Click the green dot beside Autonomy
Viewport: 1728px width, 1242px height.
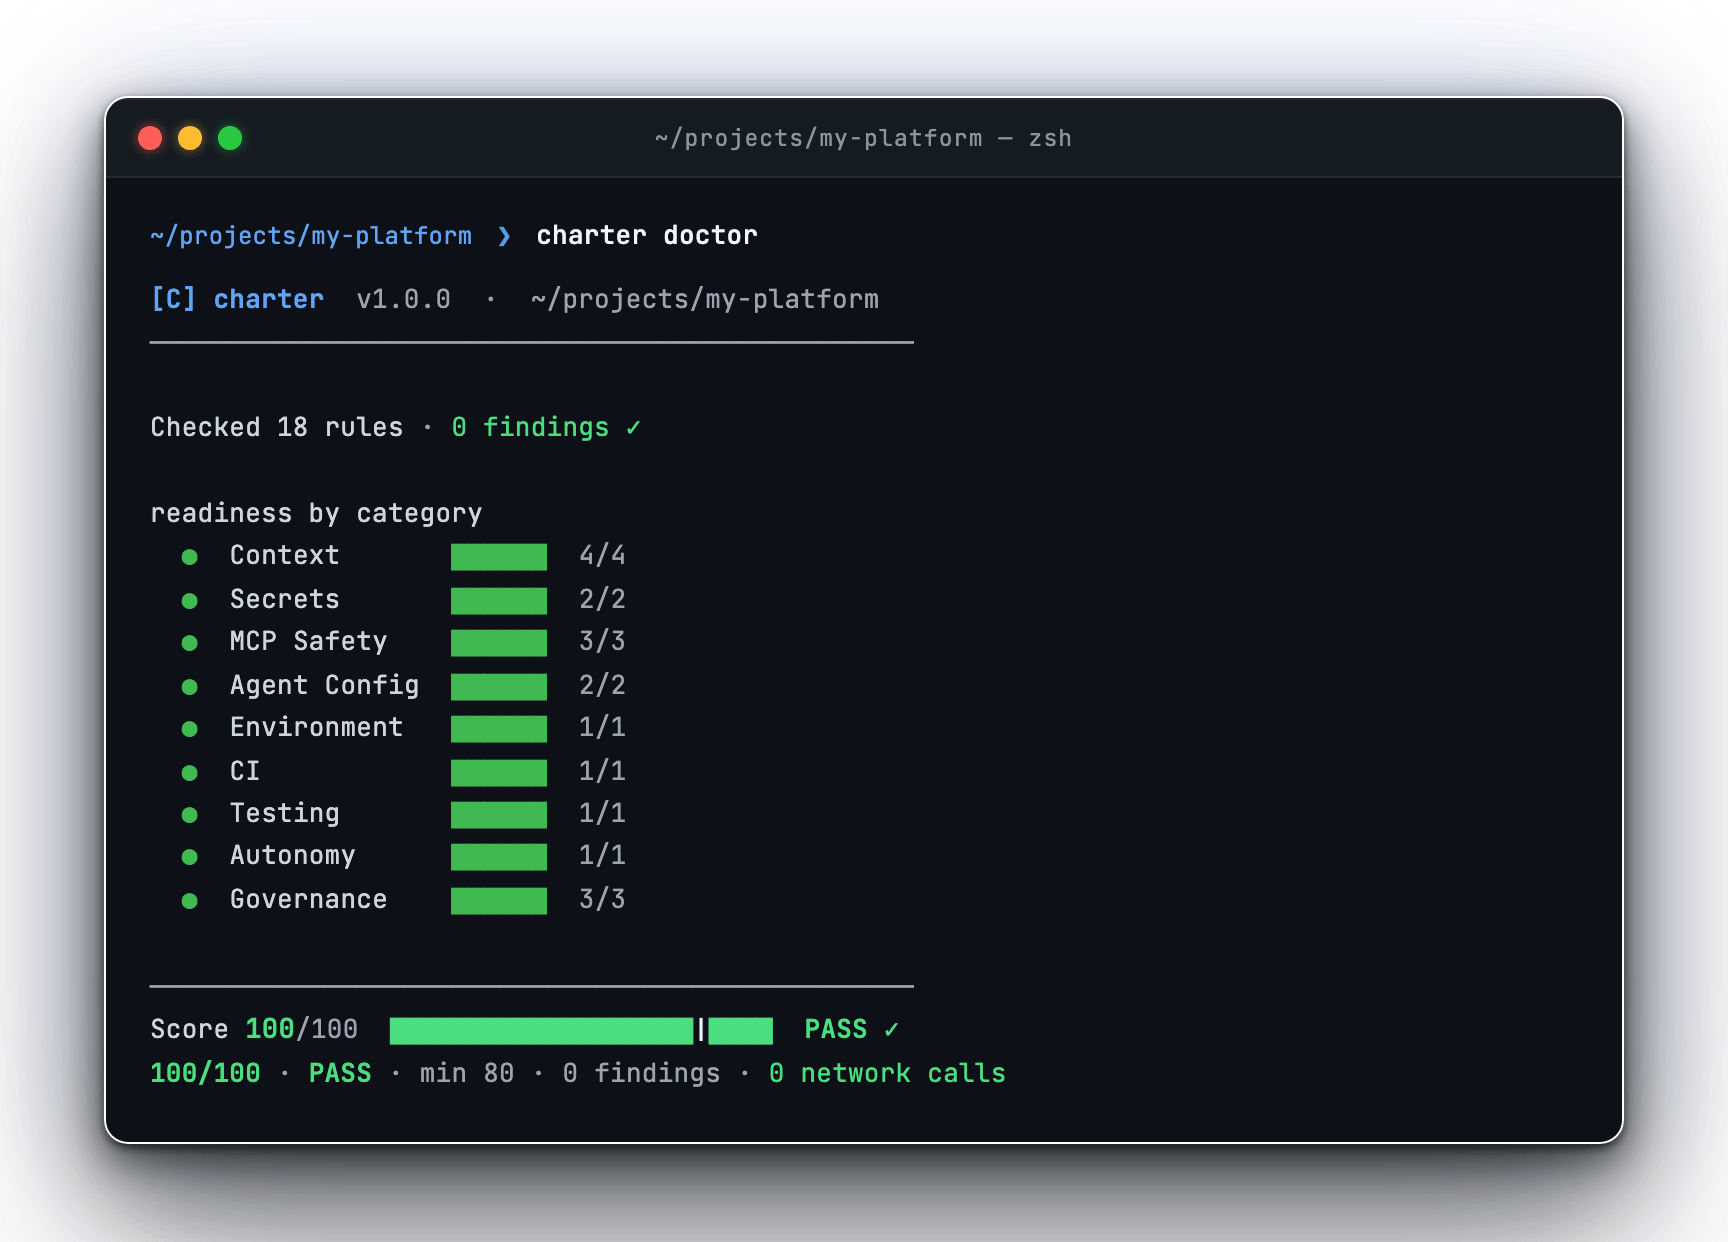[189, 857]
